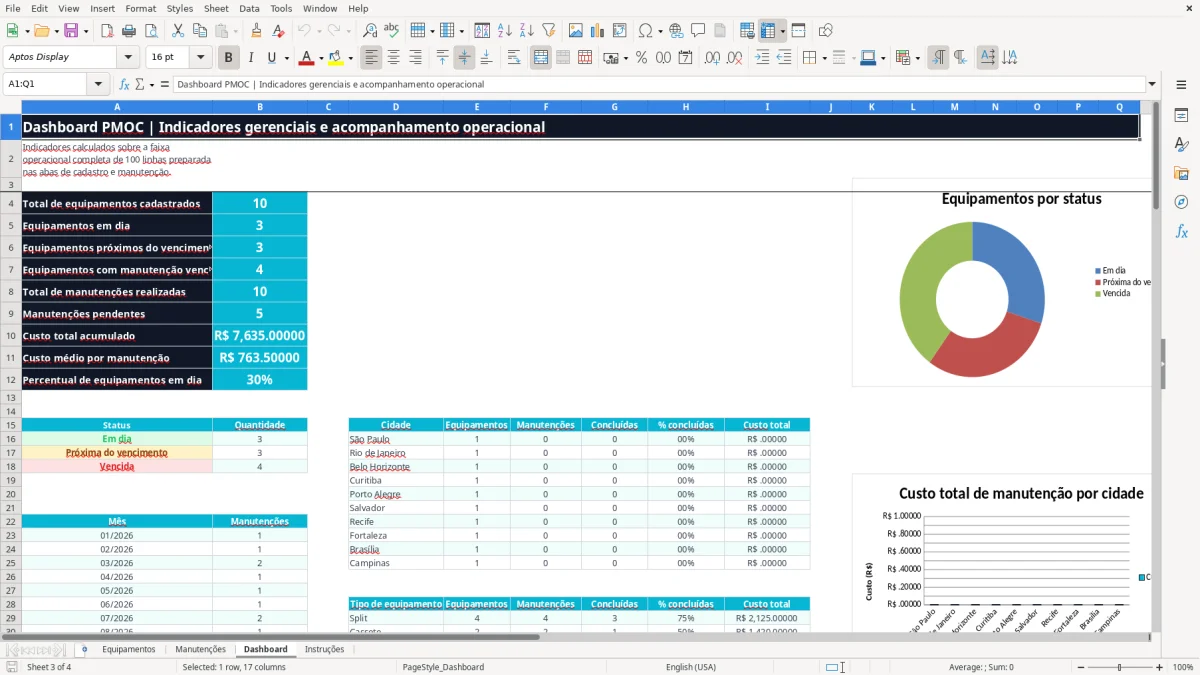
Task: Toggle Center Horizontally alignment
Action: pyautogui.click(x=393, y=58)
